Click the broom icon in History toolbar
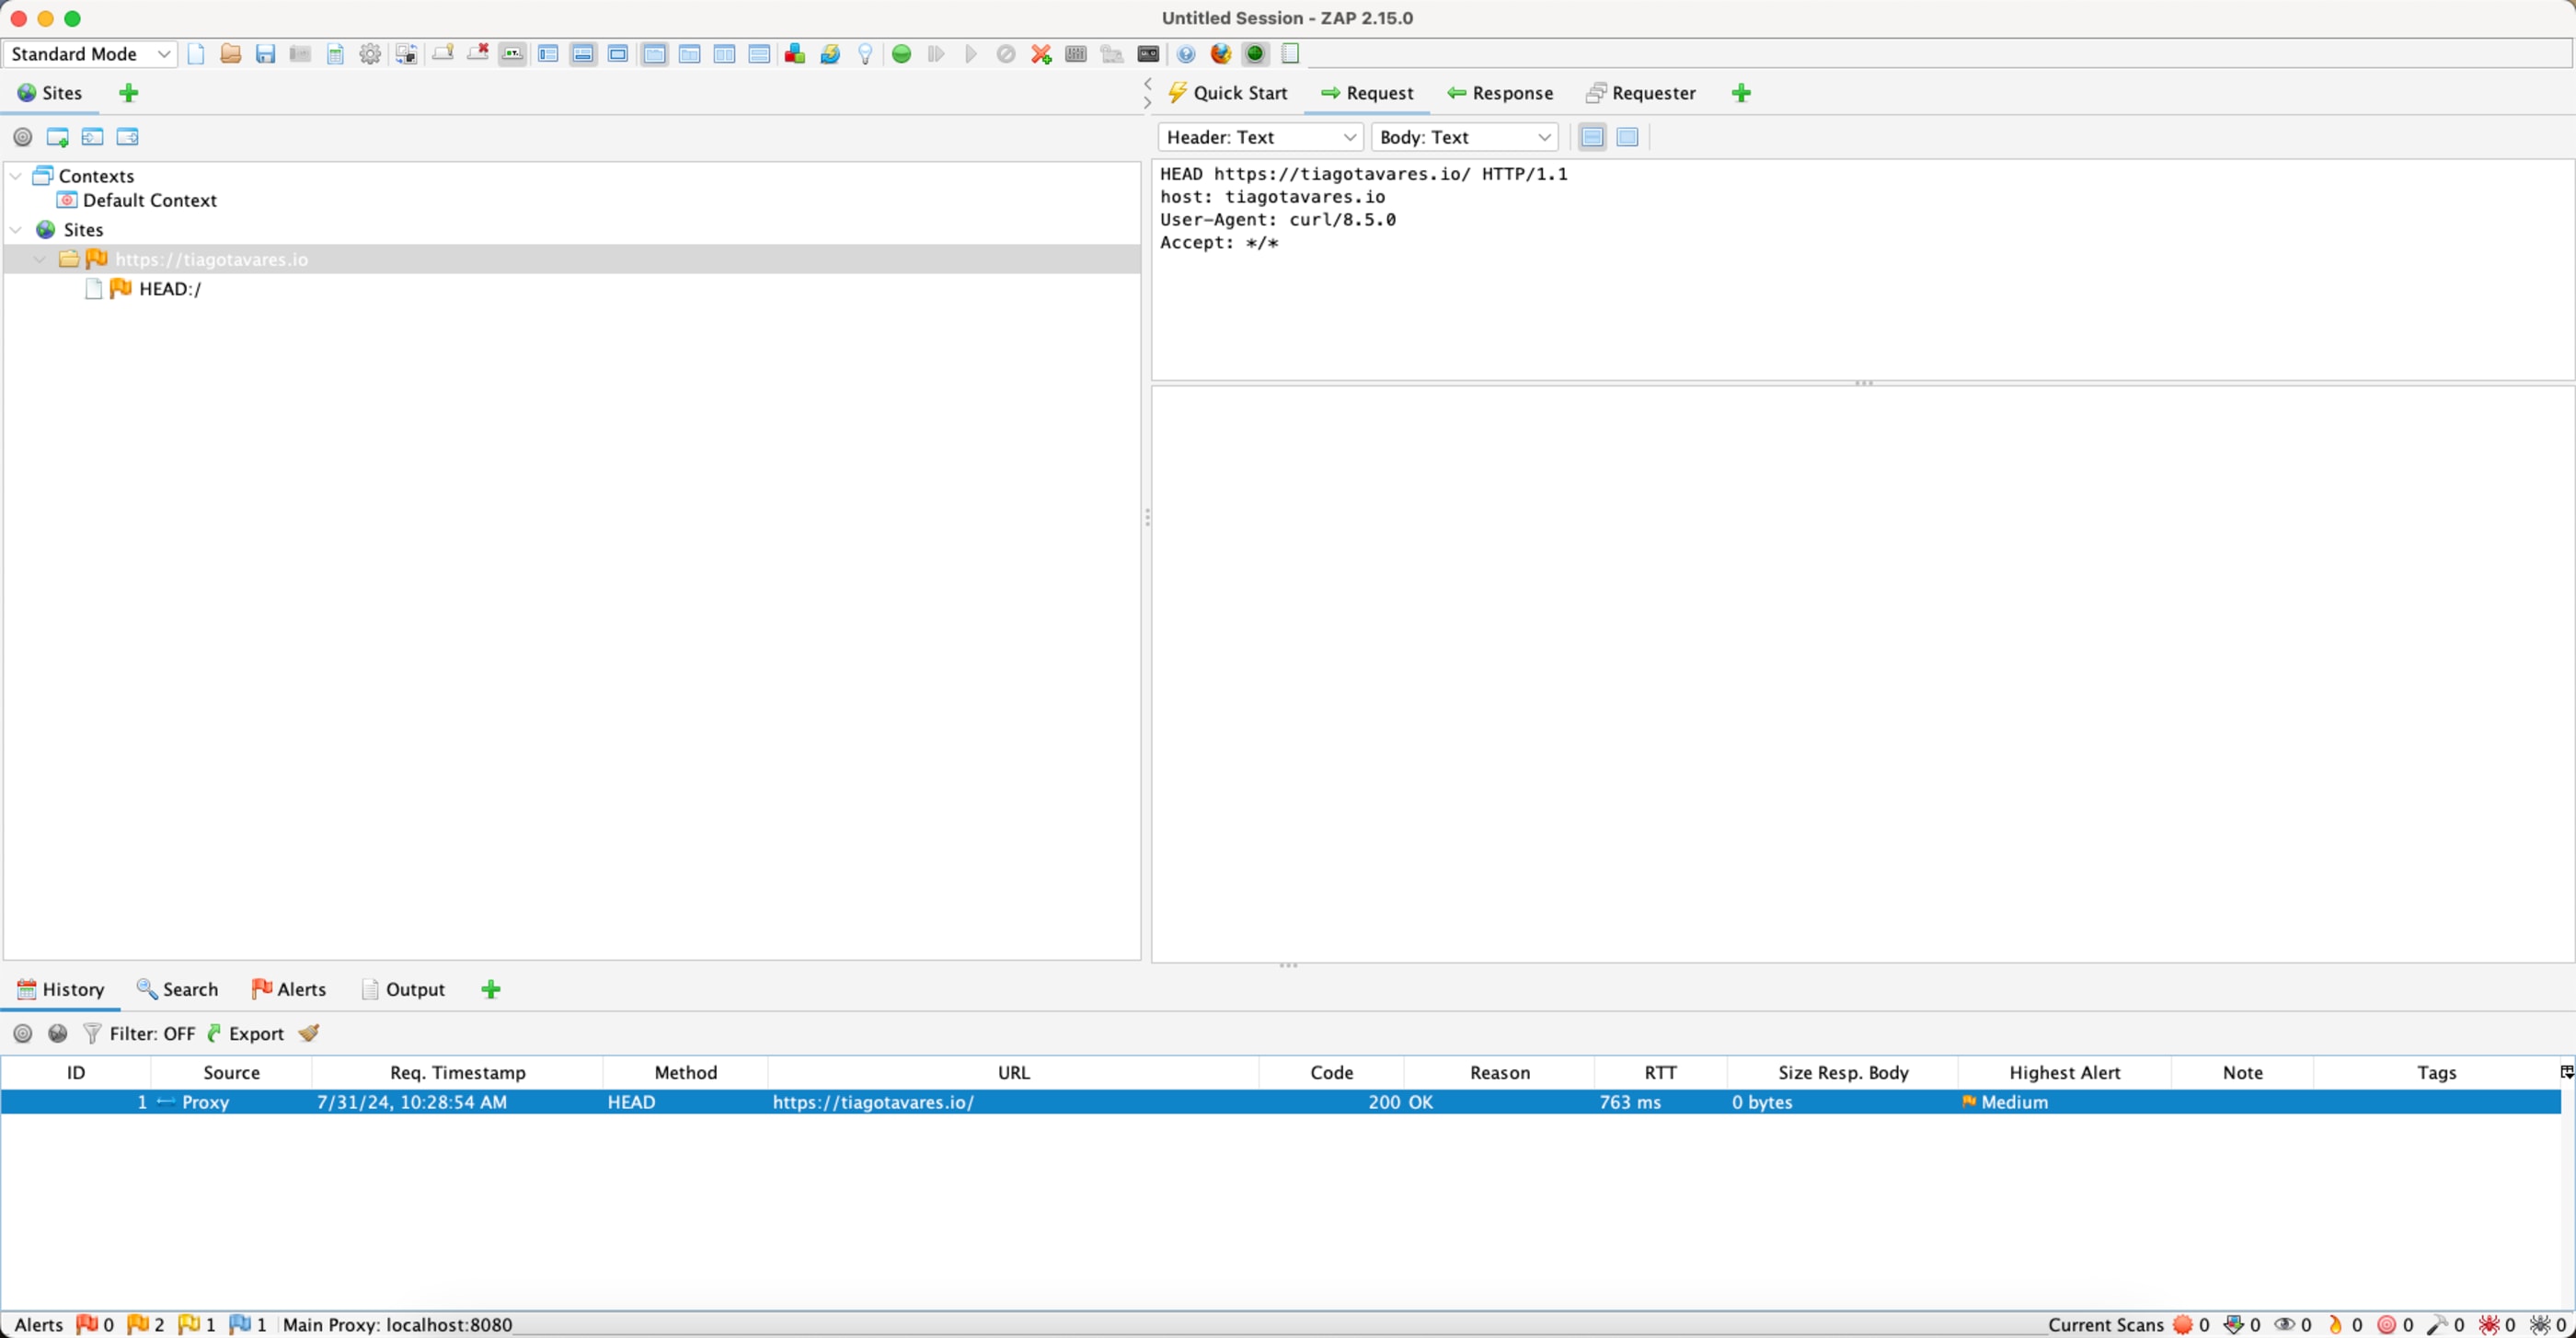The width and height of the screenshot is (2576, 1338). tap(309, 1033)
